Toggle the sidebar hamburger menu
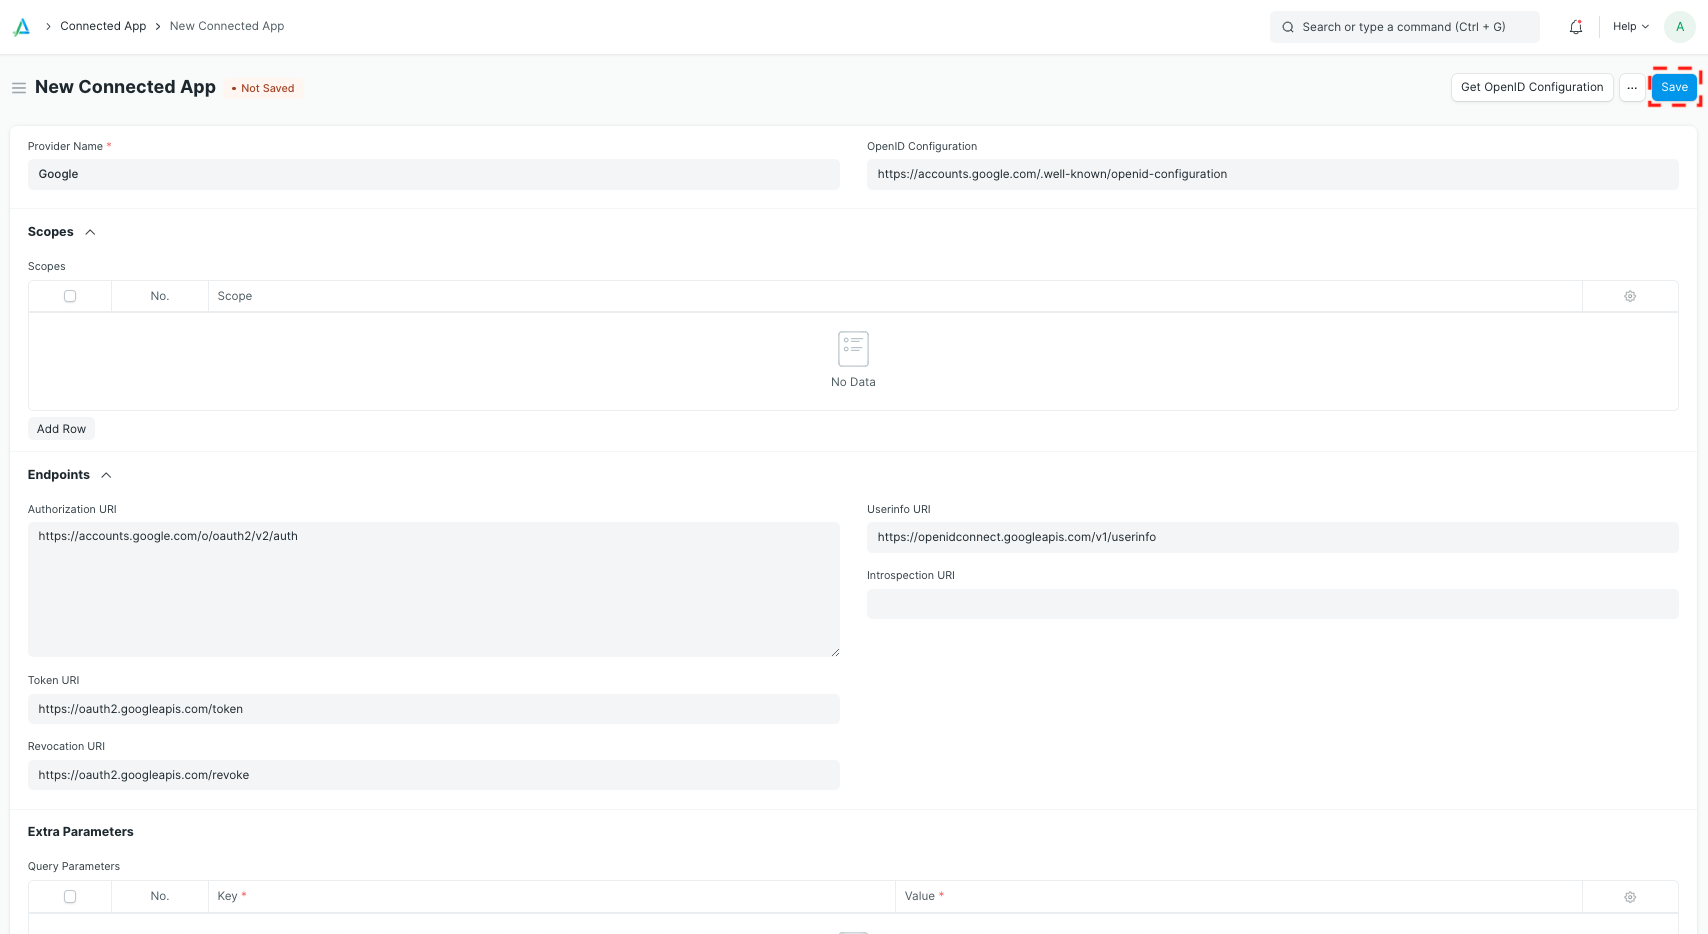 click(18, 88)
